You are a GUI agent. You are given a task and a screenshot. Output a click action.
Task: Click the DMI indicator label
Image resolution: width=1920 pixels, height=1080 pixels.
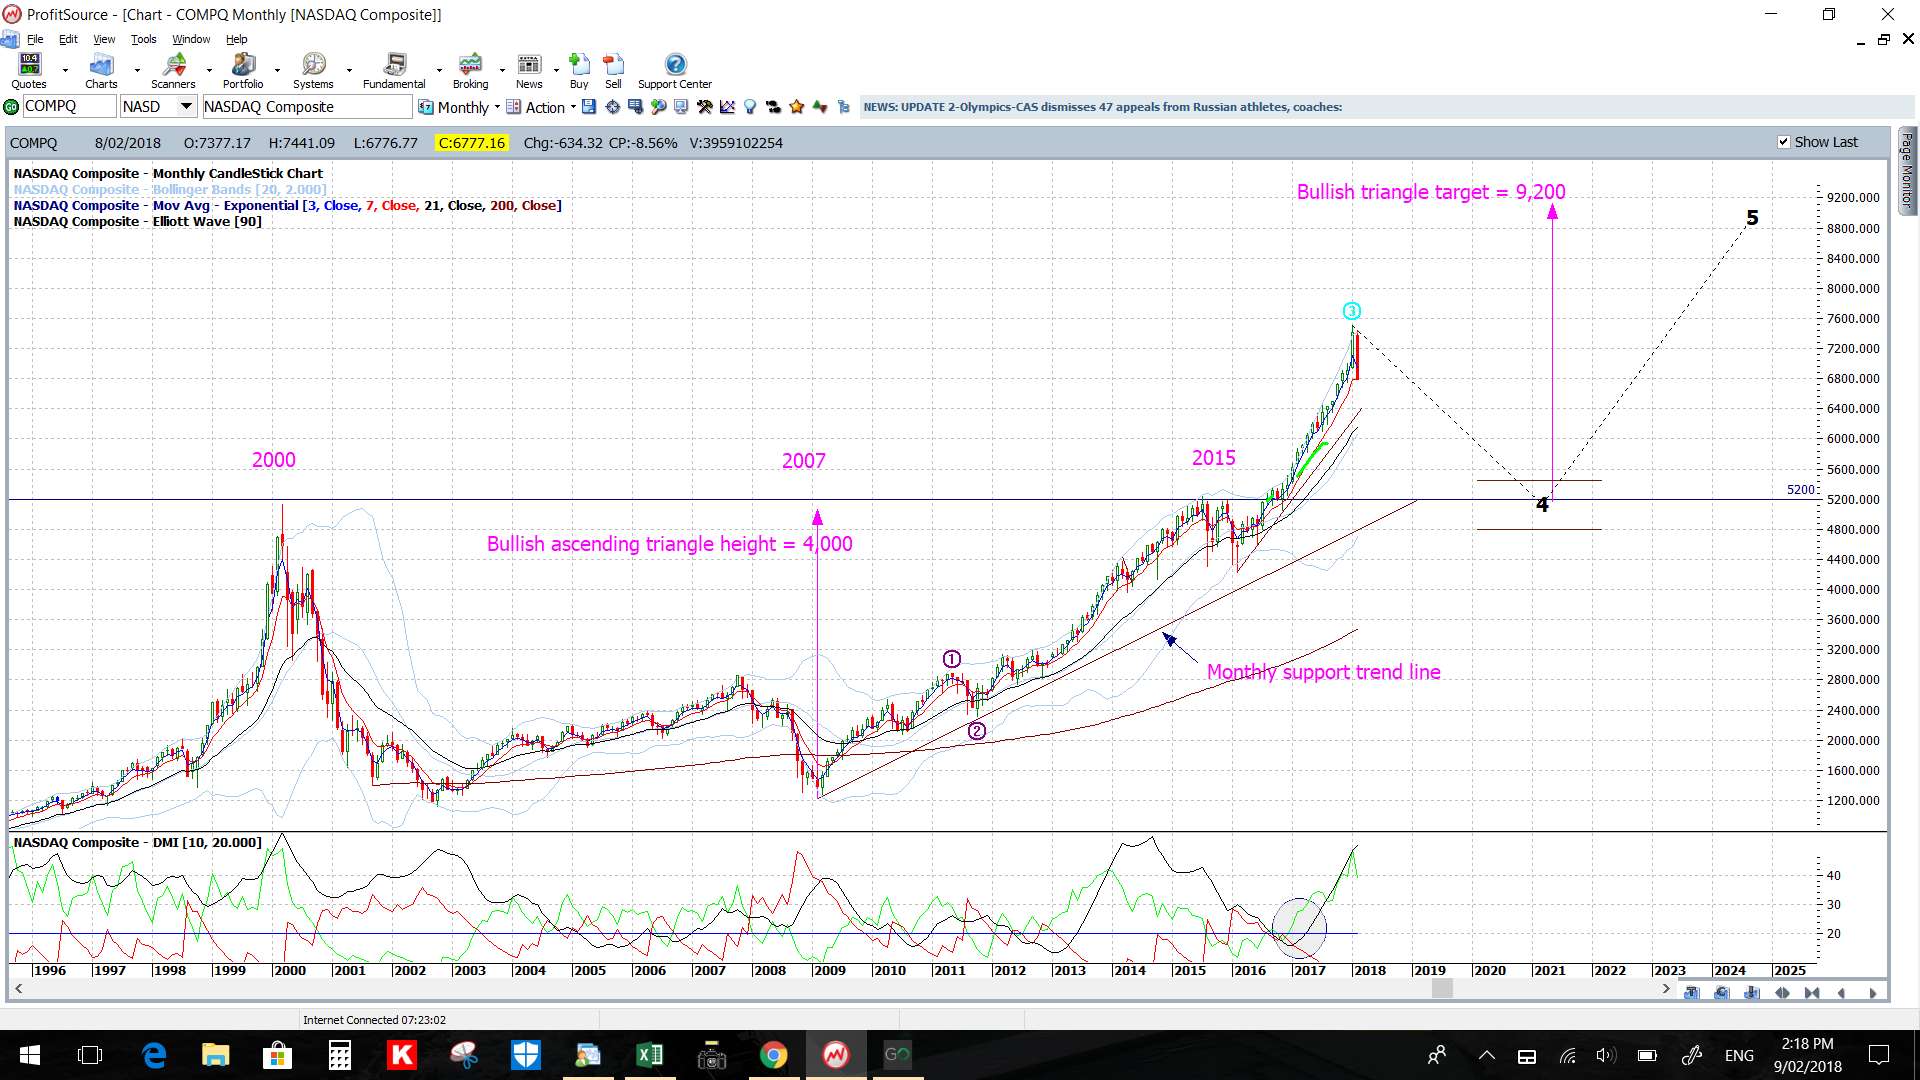[x=137, y=842]
